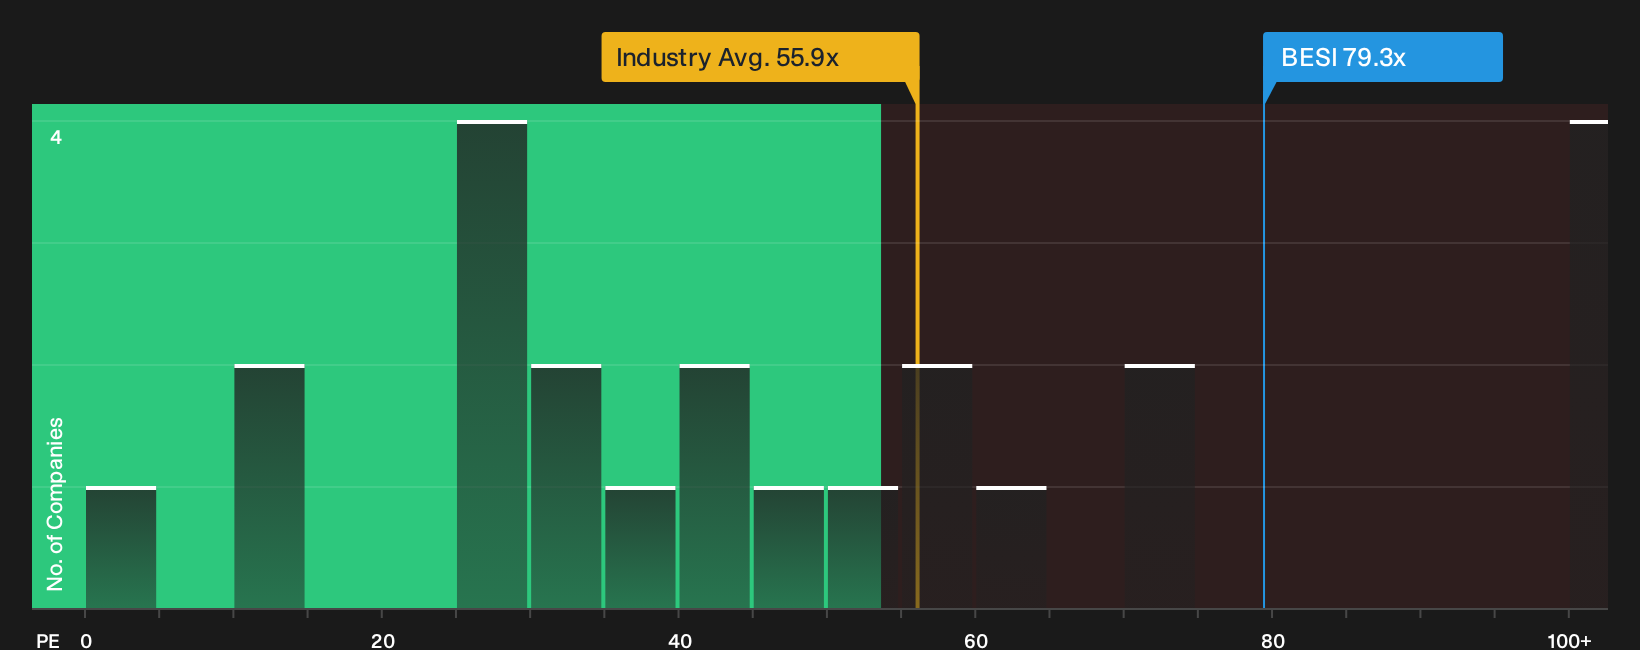Click the bar at PE 40–45
1640x650 pixels.
point(714,486)
